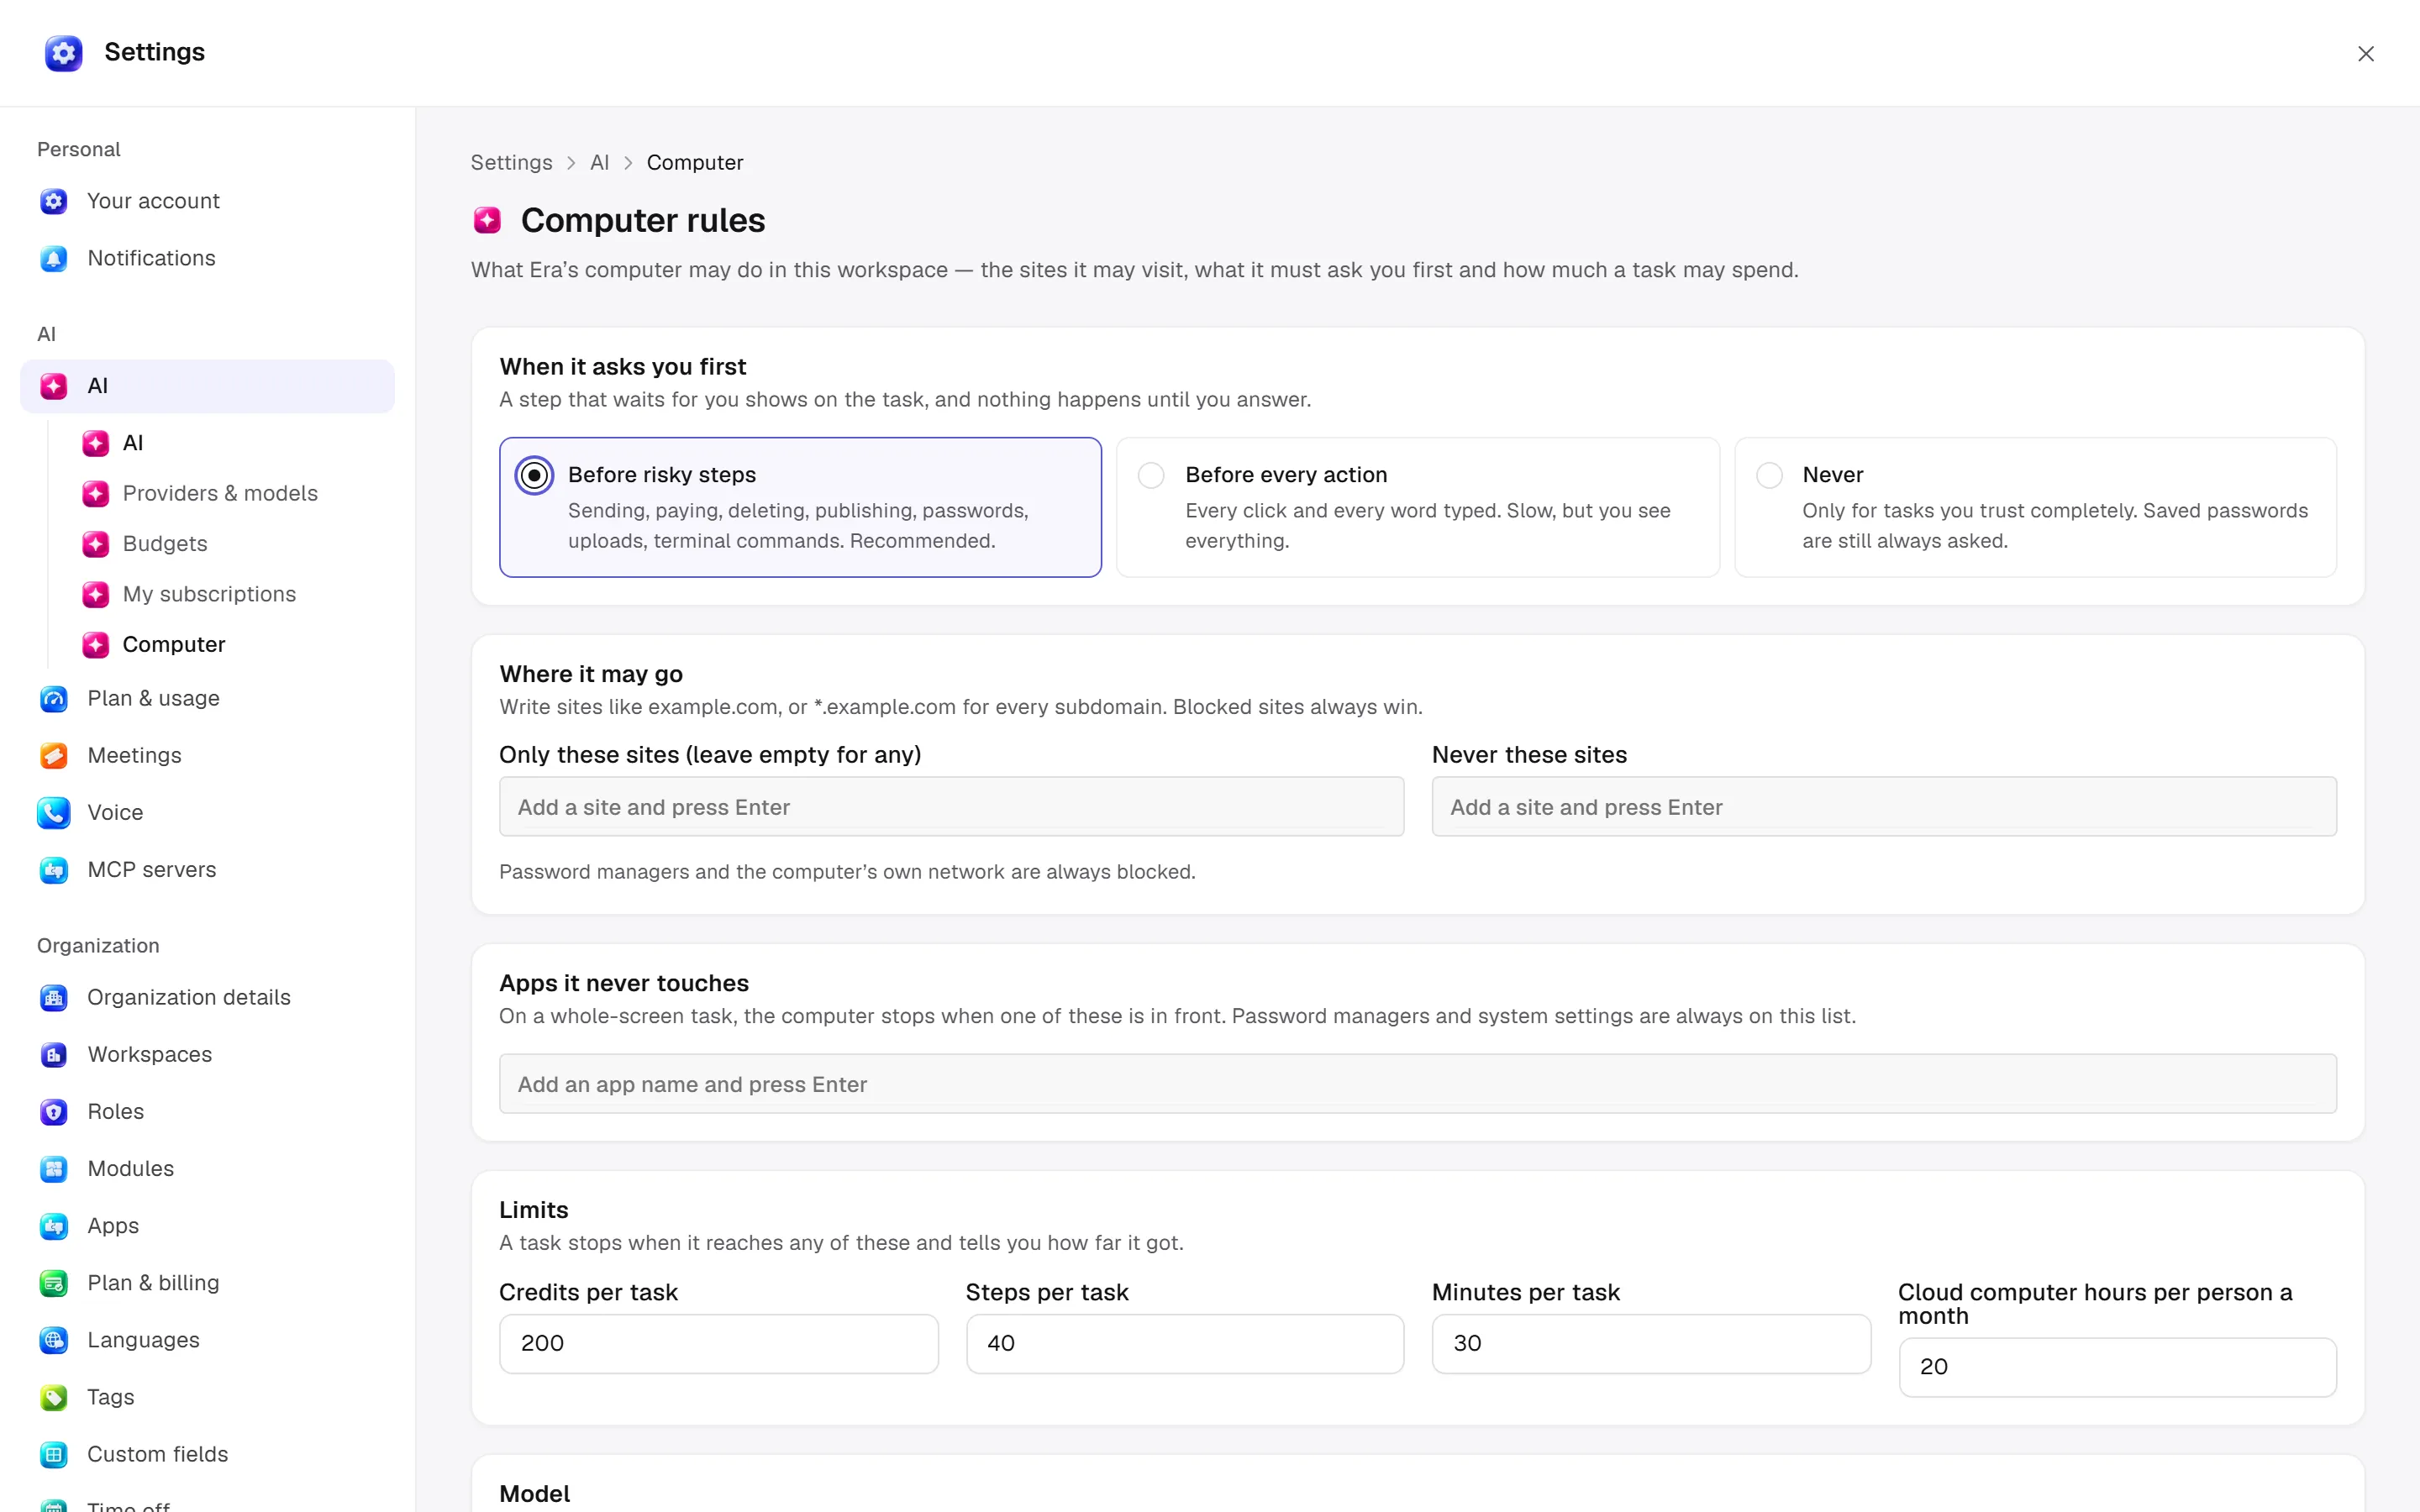
Task: Go to AI breadcrumb link
Action: coord(599,162)
